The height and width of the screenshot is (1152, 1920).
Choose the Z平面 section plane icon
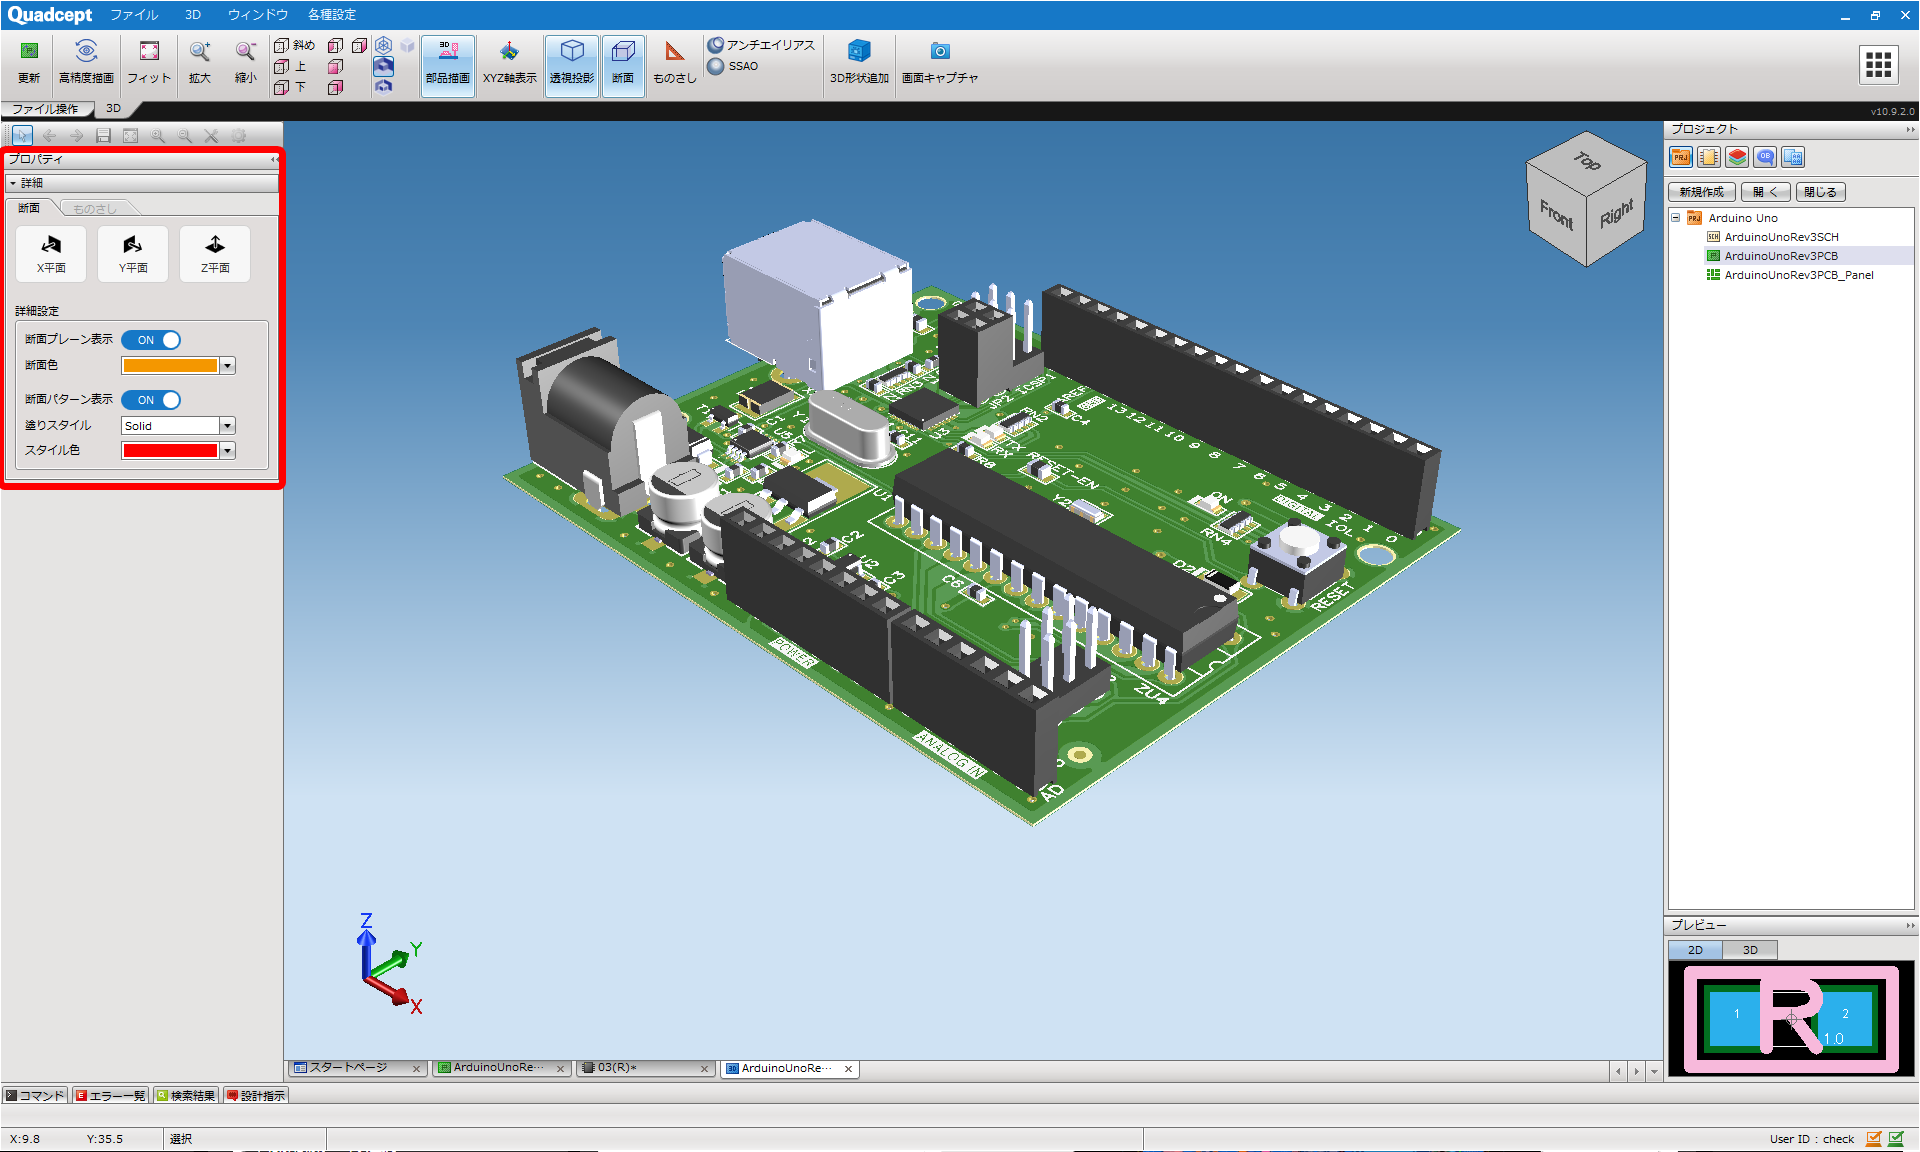215,254
